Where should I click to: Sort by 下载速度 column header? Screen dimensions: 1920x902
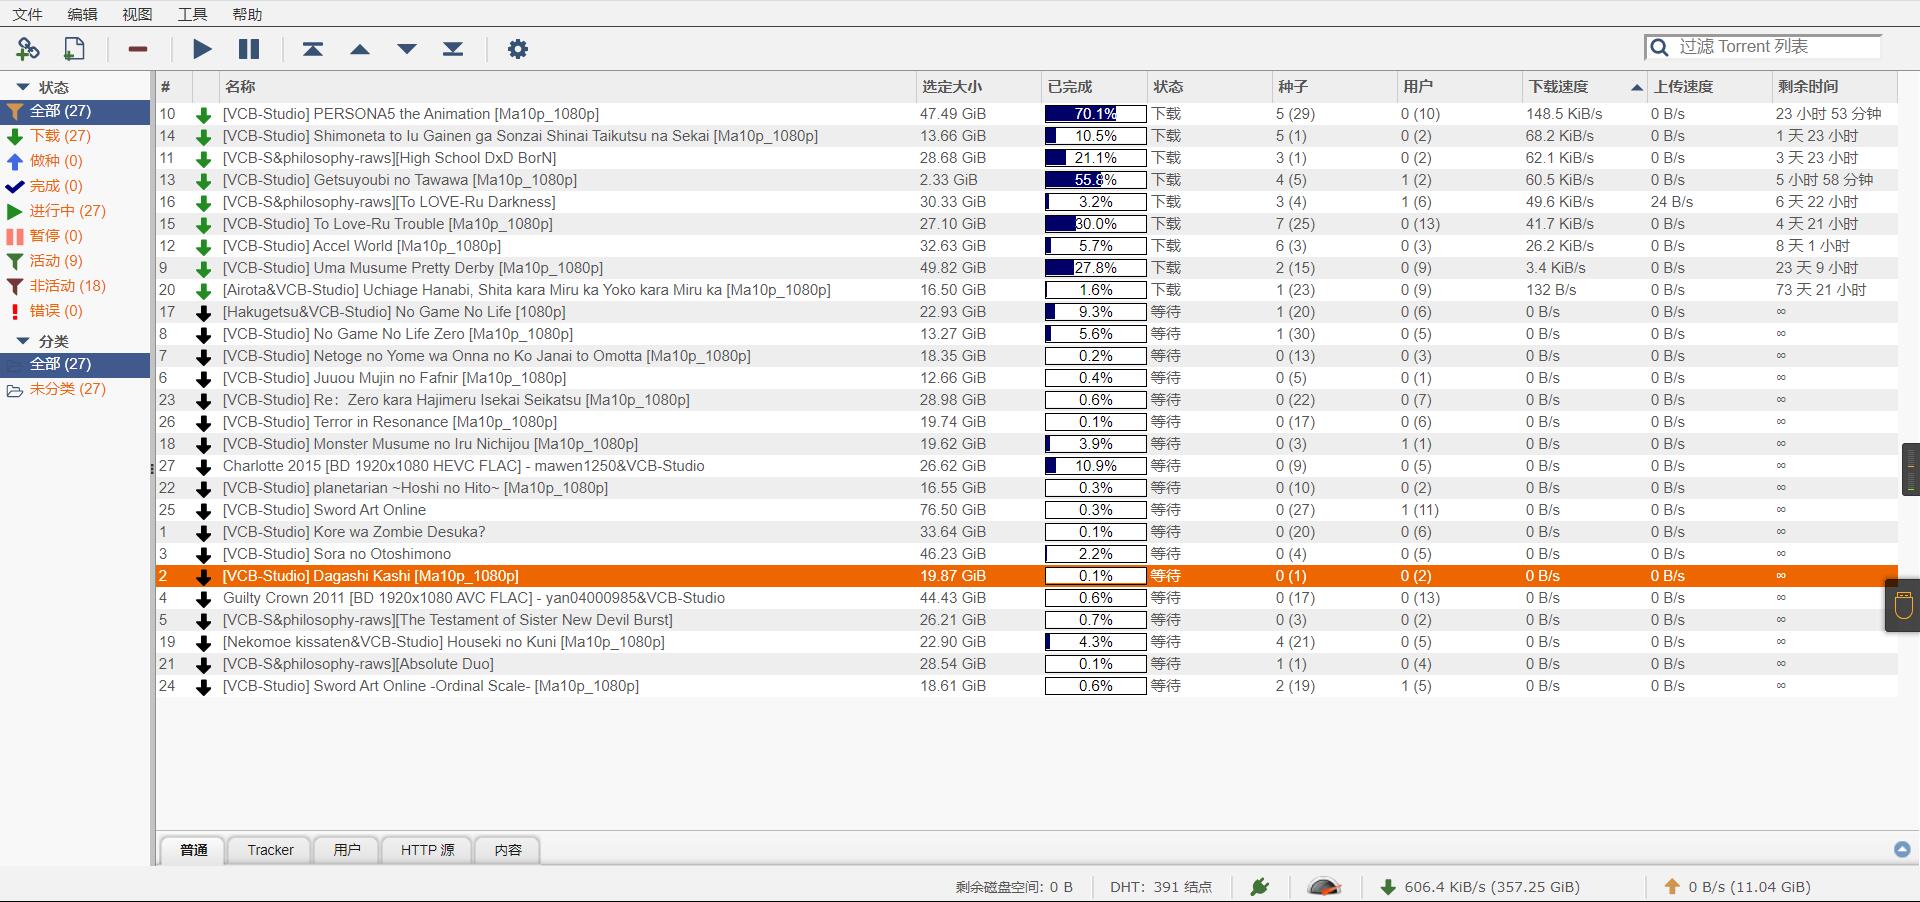point(1584,87)
